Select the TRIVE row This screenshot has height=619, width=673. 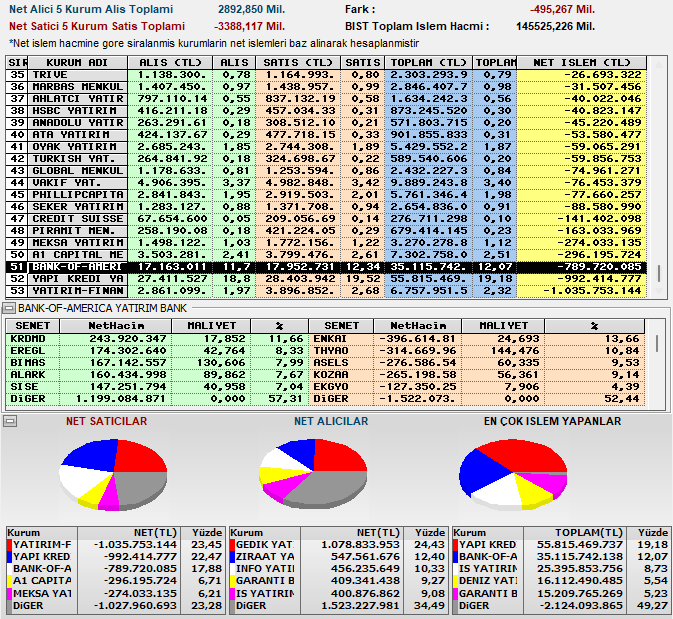(326, 75)
